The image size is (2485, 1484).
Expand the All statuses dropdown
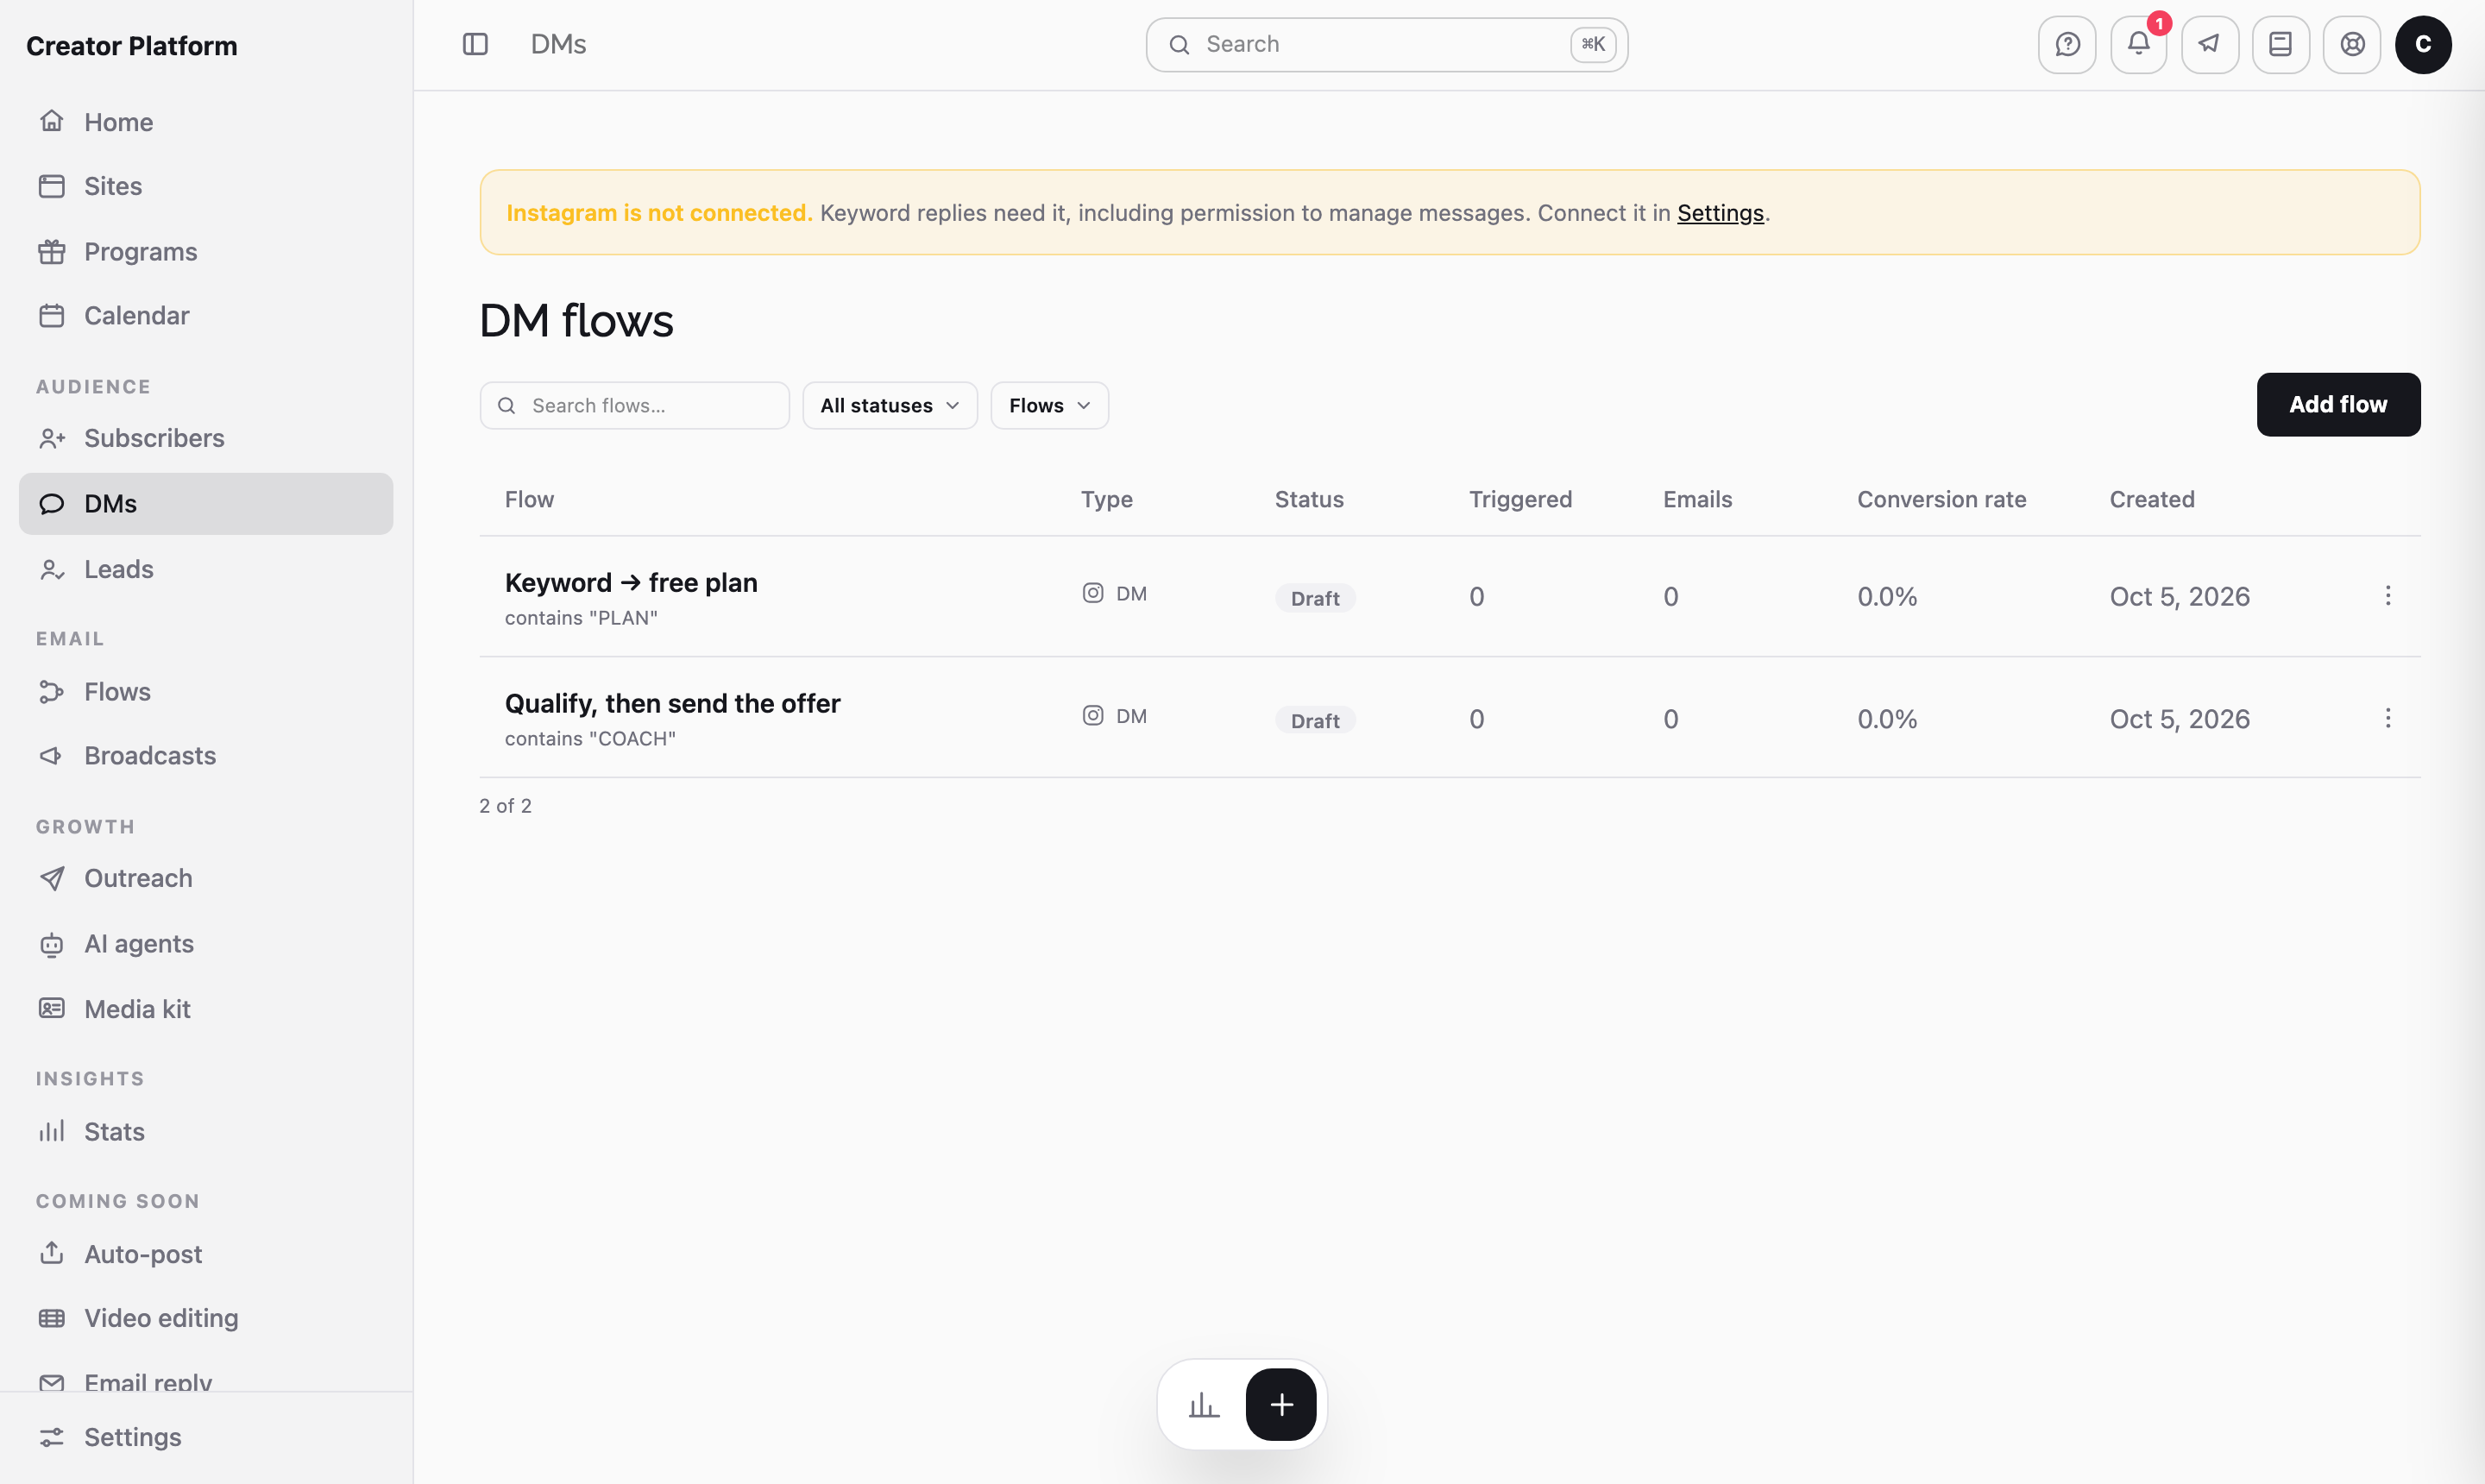(x=889, y=405)
